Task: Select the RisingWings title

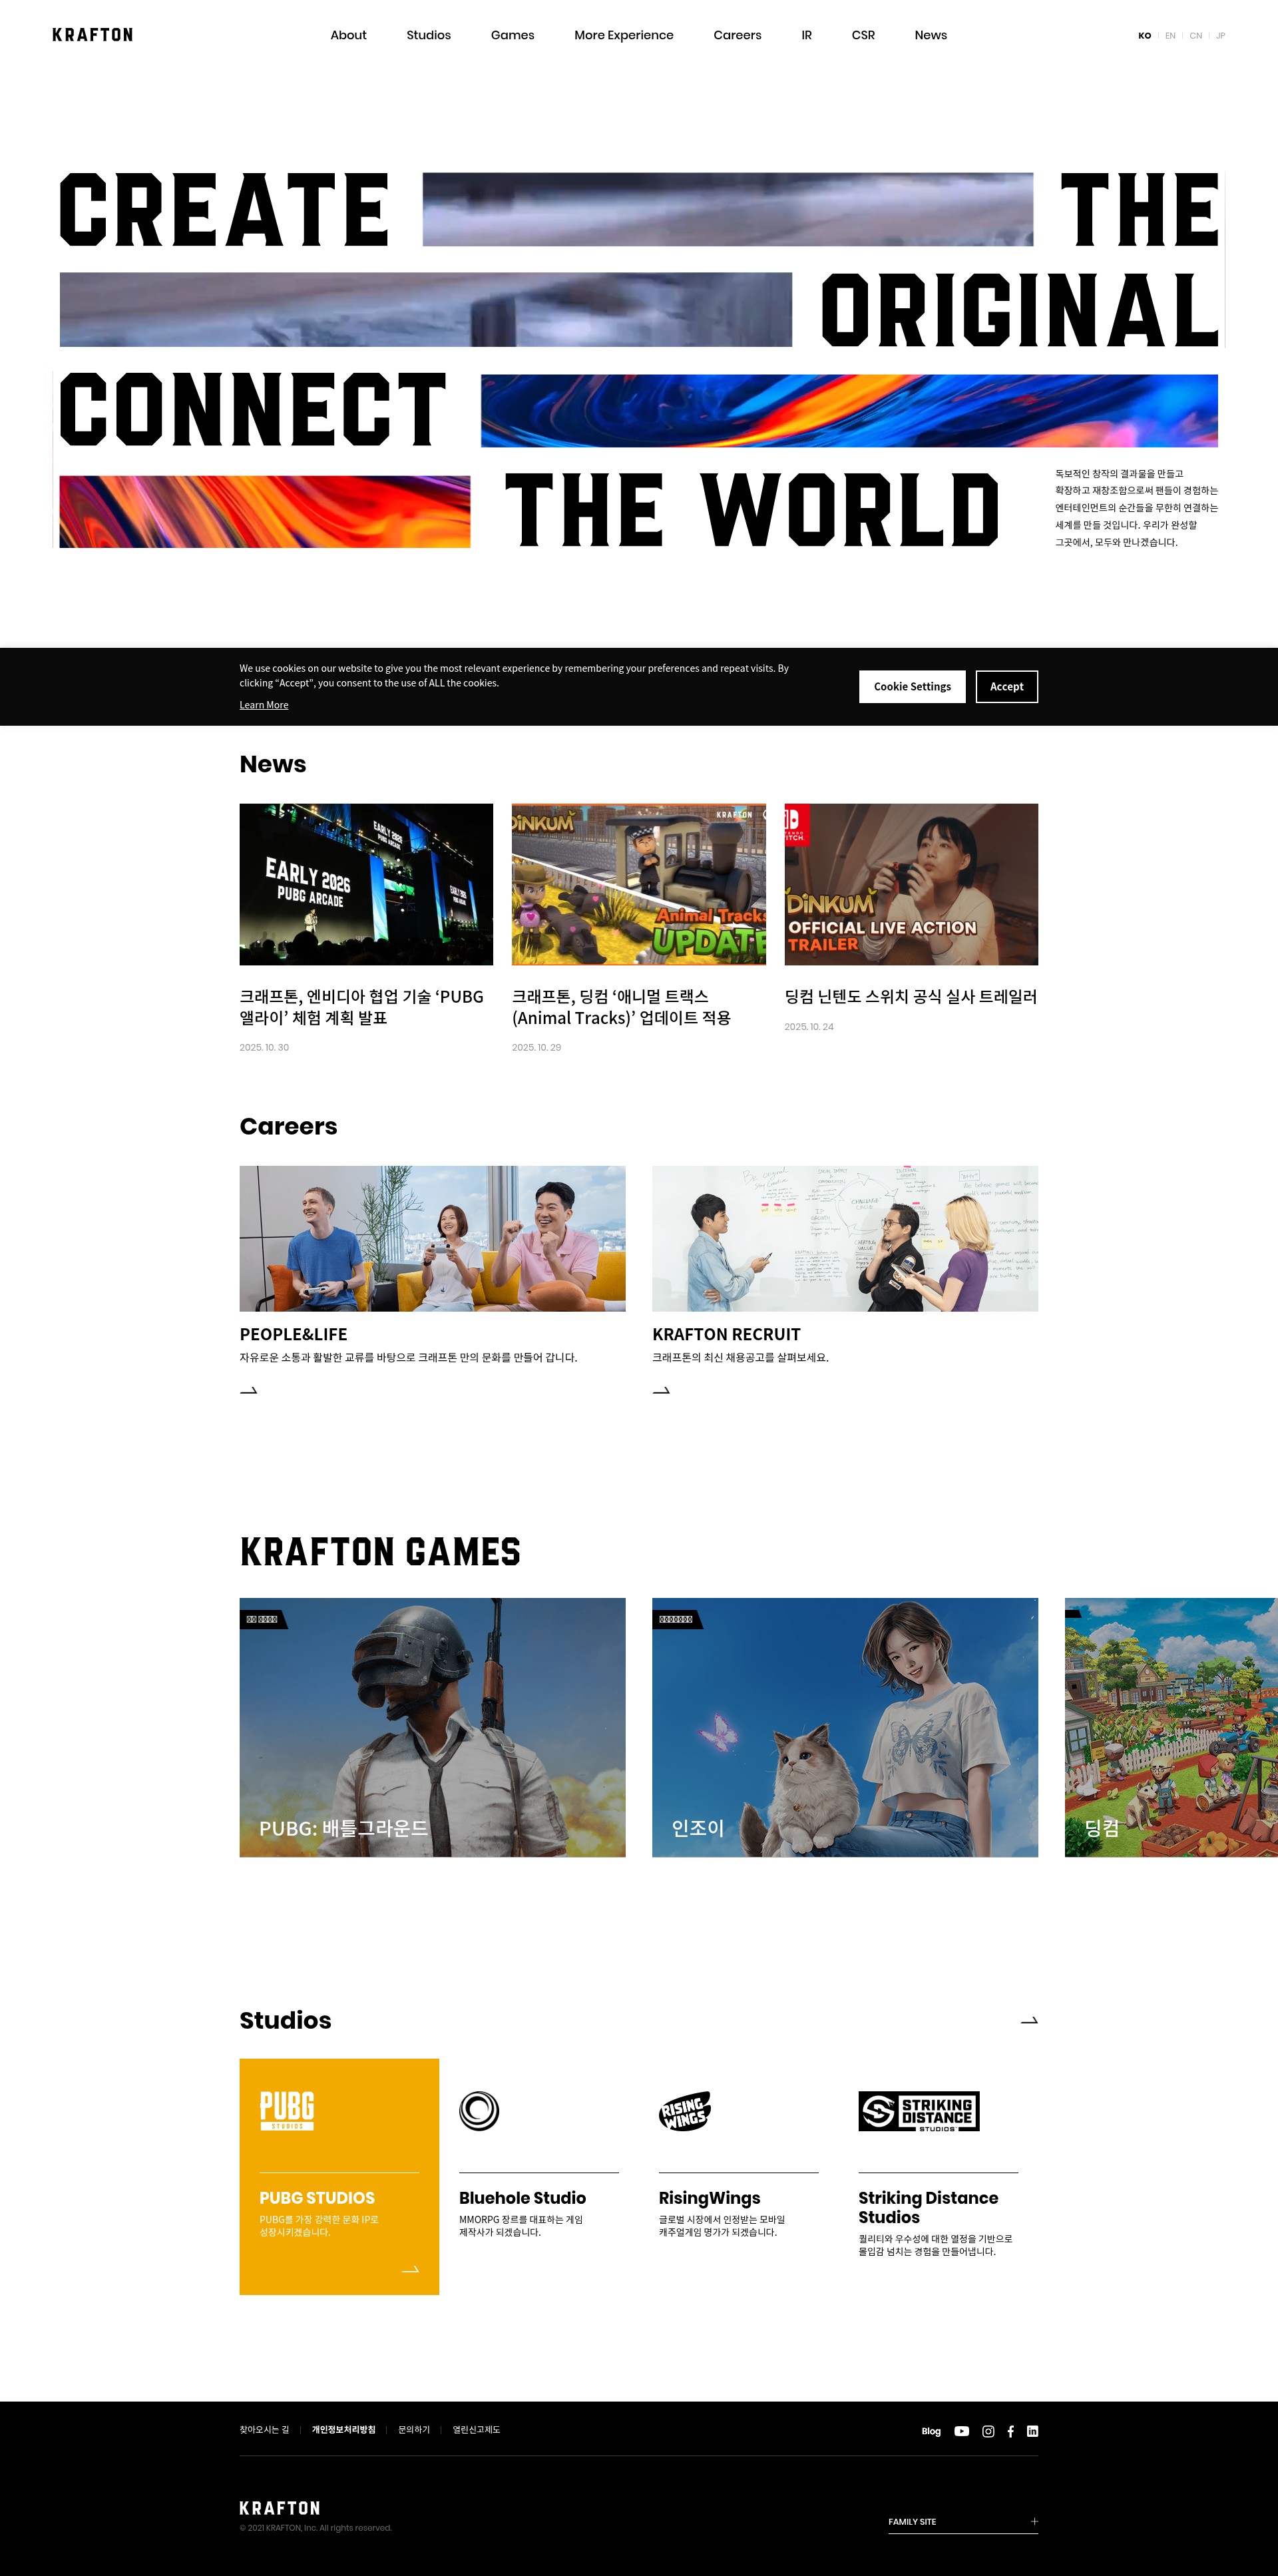Action: pos(709,2197)
